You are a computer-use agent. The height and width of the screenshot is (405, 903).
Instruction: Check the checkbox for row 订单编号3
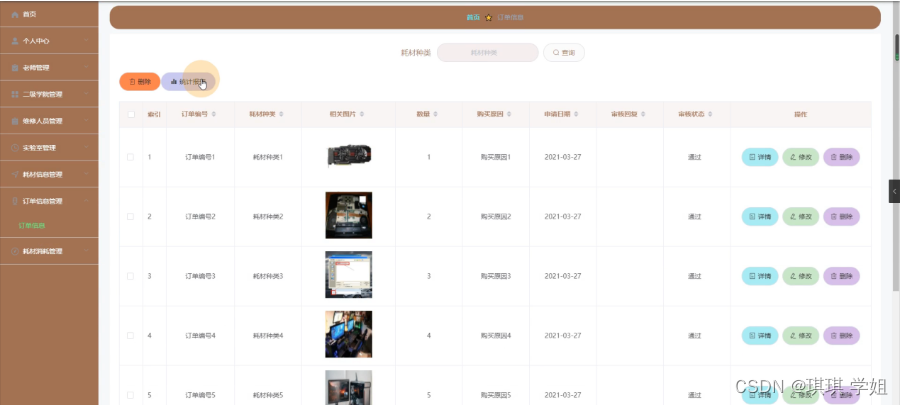131,276
